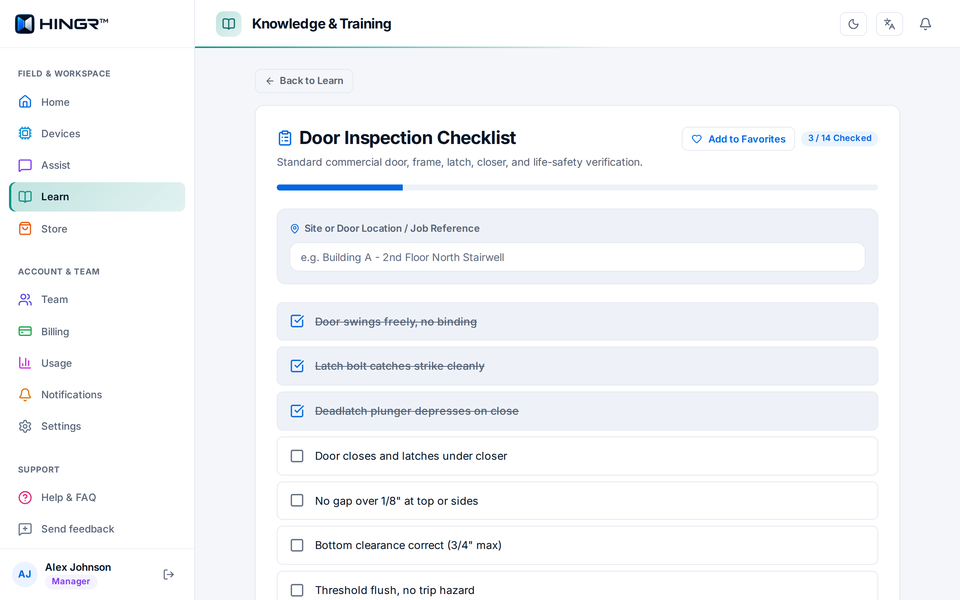This screenshot has height=600, width=960.
Task: Open Devices in the sidebar
Action: tap(97, 133)
